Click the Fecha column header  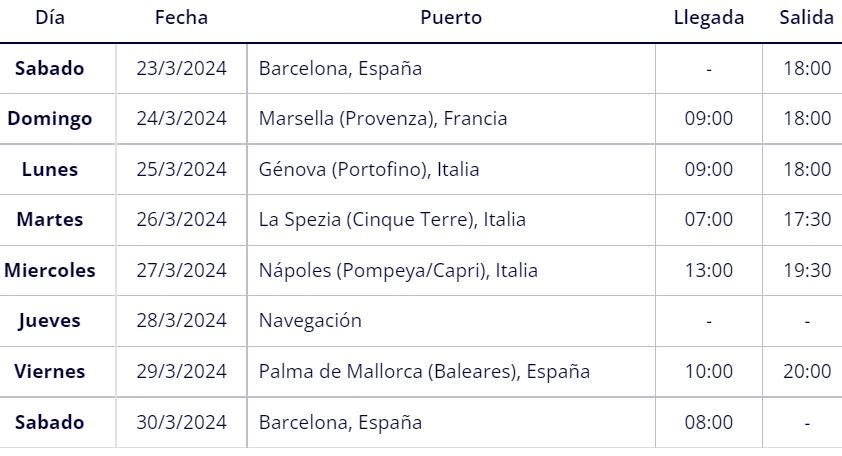(x=181, y=18)
